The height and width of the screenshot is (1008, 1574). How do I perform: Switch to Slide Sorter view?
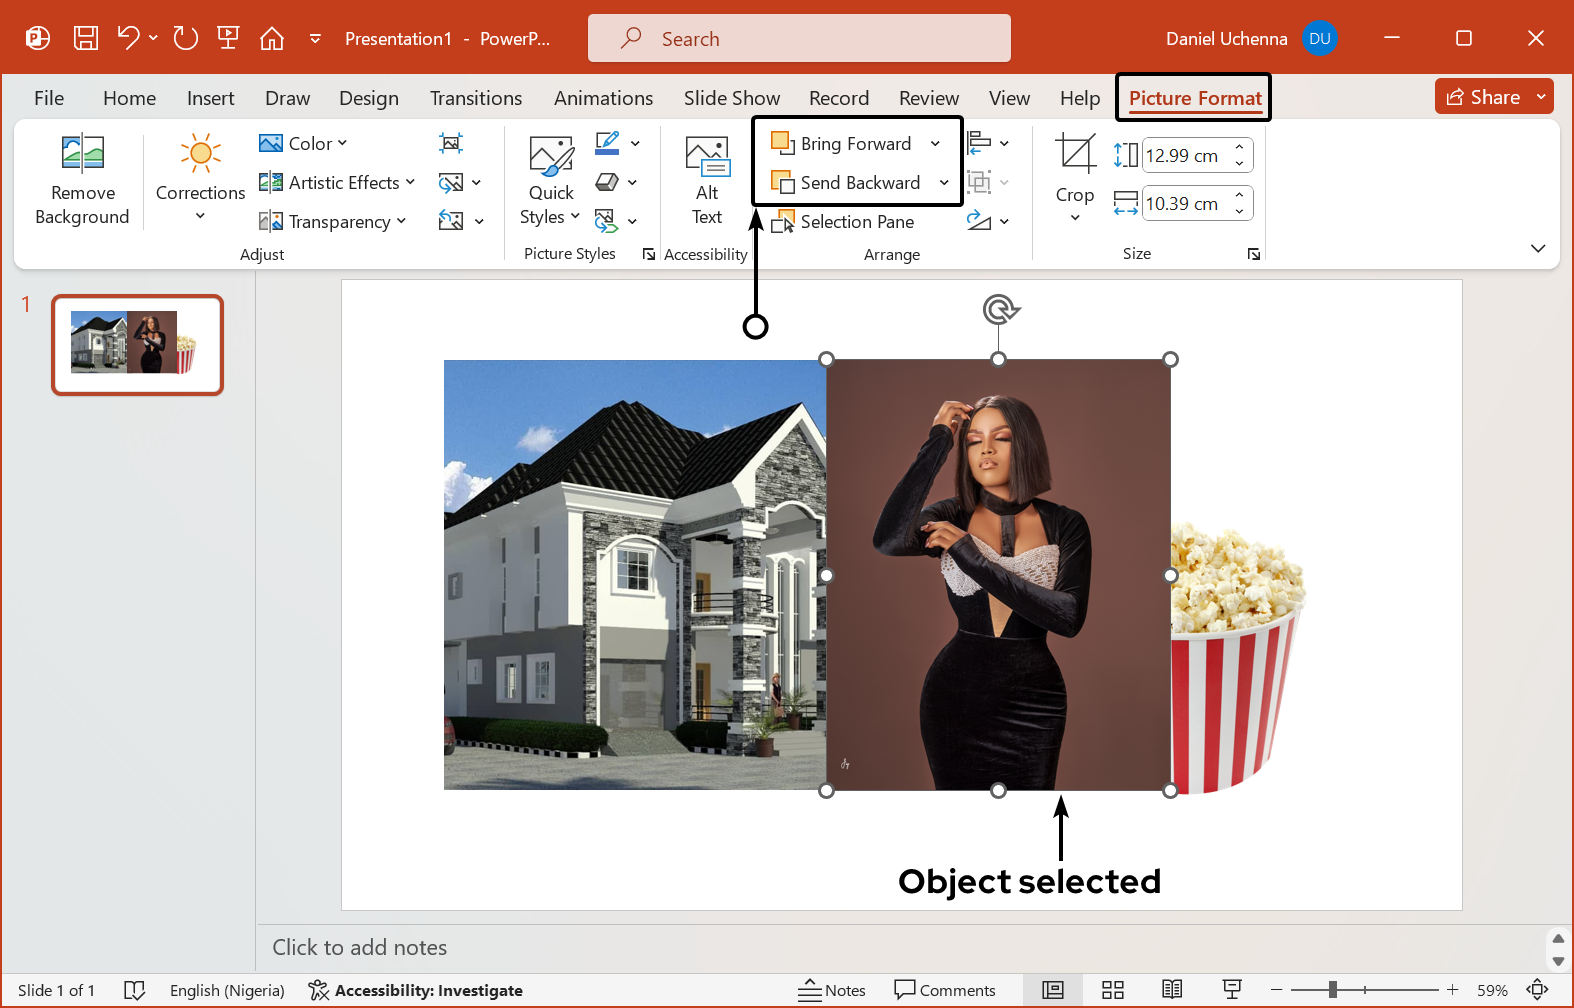(x=1113, y=990)
